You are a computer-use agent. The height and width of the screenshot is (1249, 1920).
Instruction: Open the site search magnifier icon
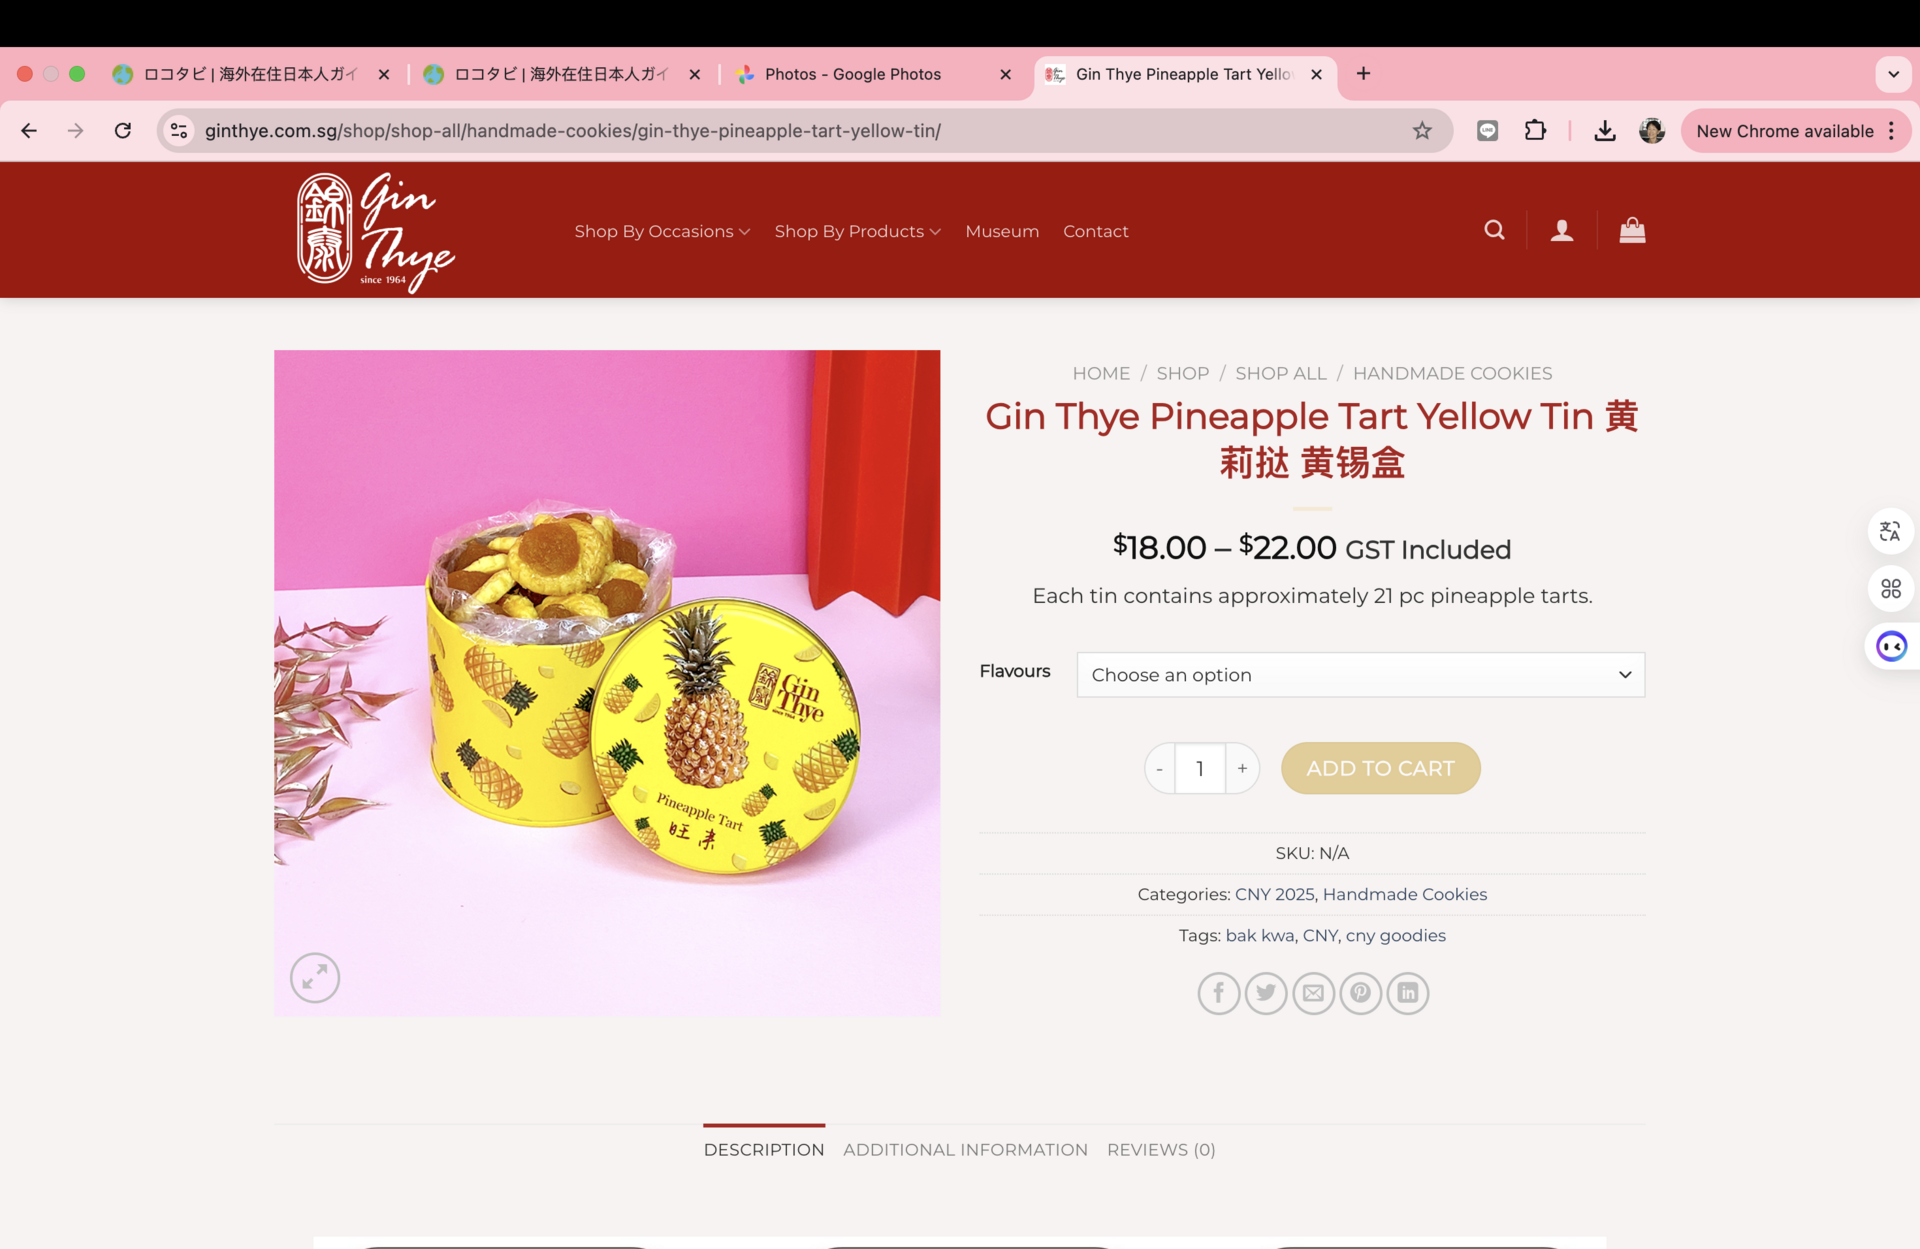pos(1494,230)
